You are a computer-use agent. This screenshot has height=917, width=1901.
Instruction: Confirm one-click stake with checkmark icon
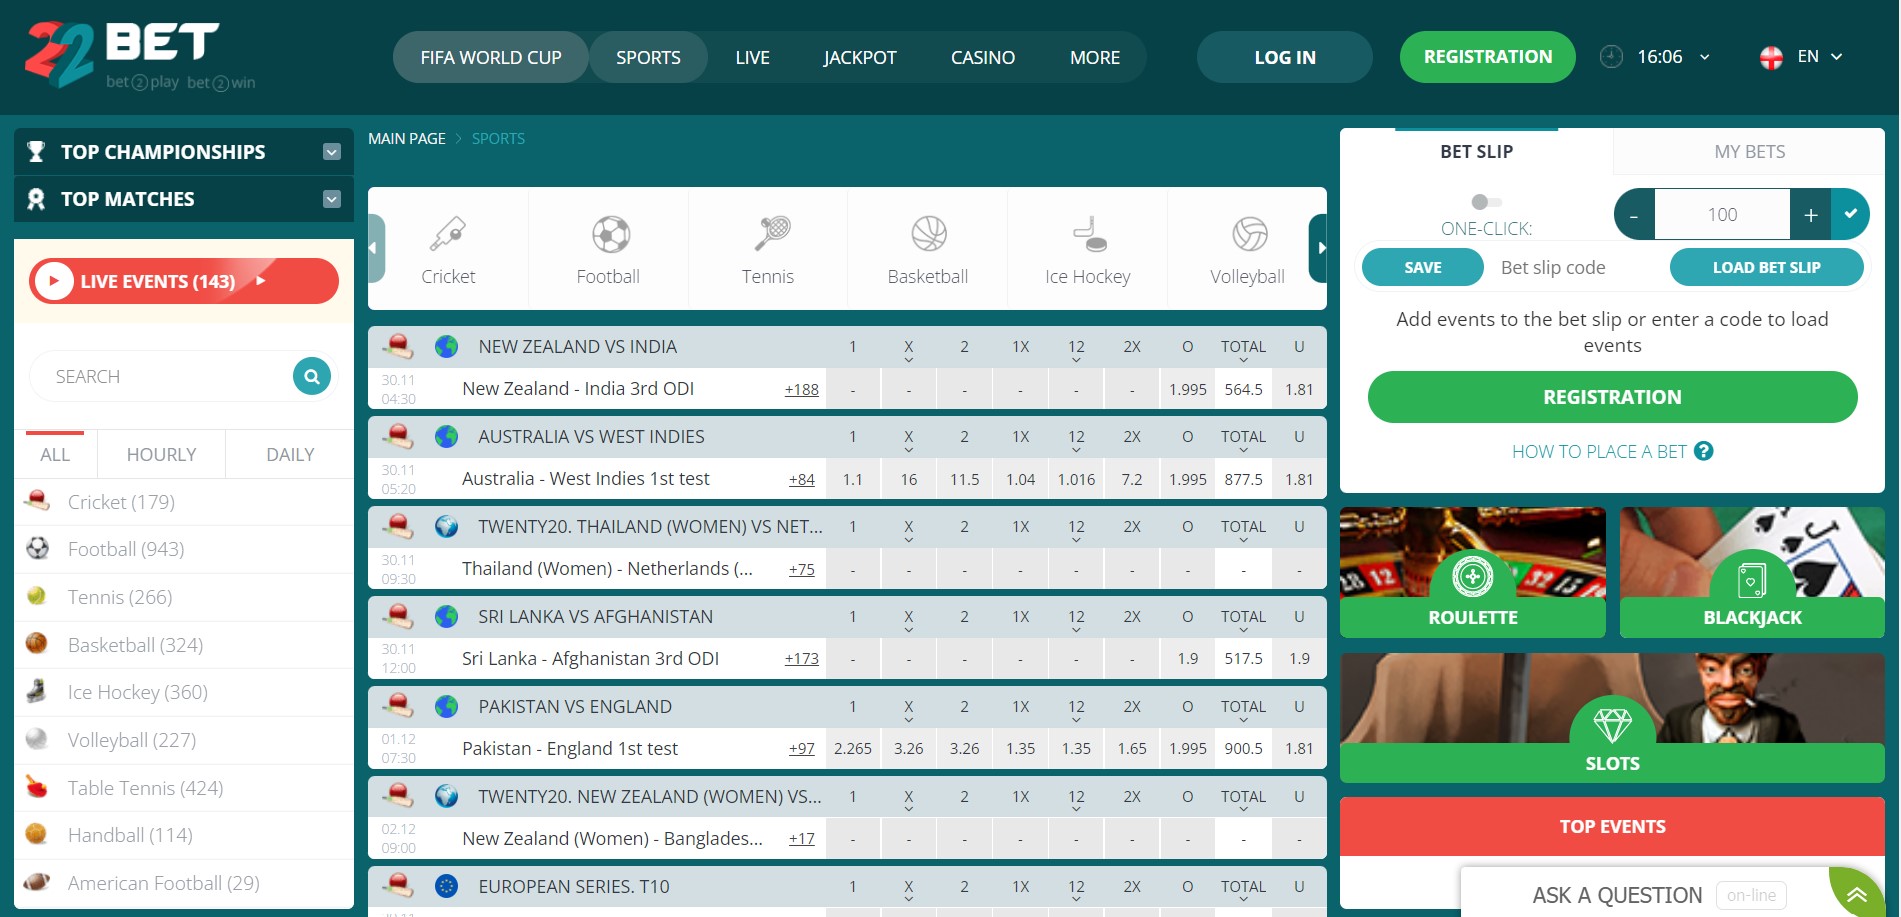pos(1850,214)
